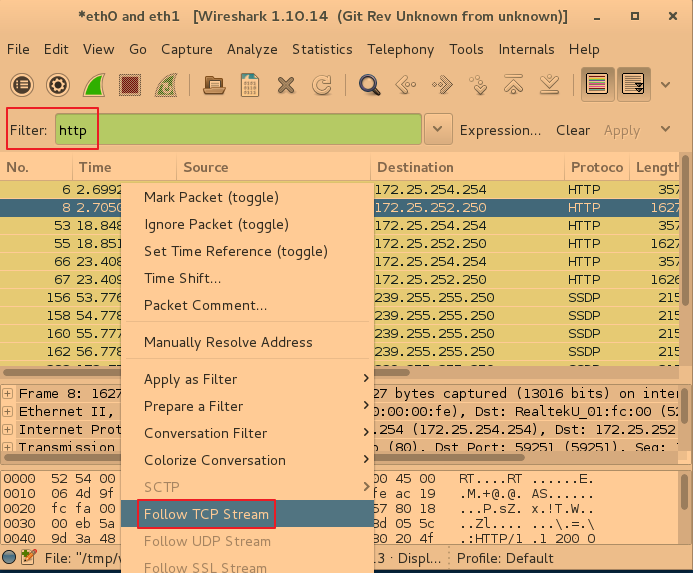Click the Expression… button
The height and width of the screenshot is (573, 693).
(x=500, y=130)
